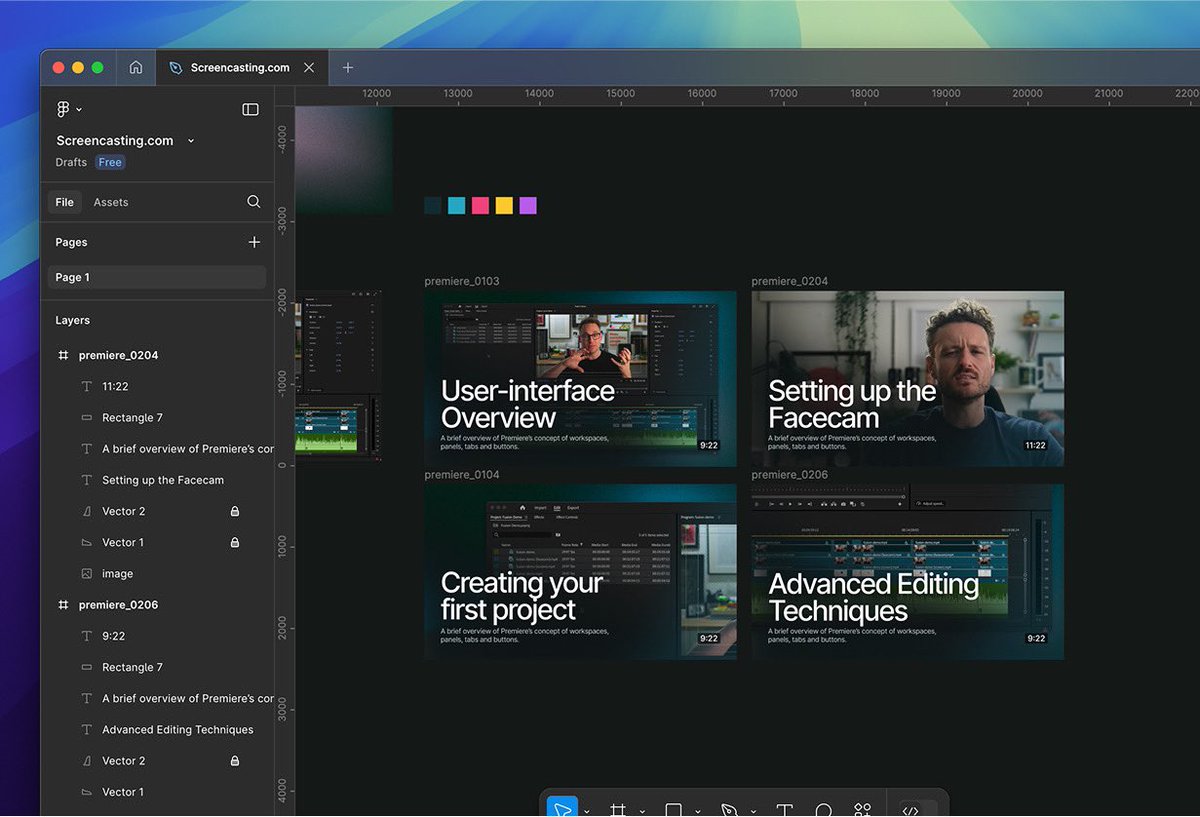Click frame icon beside premiere_0206 layer
Screen dimensions: 1200x817
tap(64, 605)
